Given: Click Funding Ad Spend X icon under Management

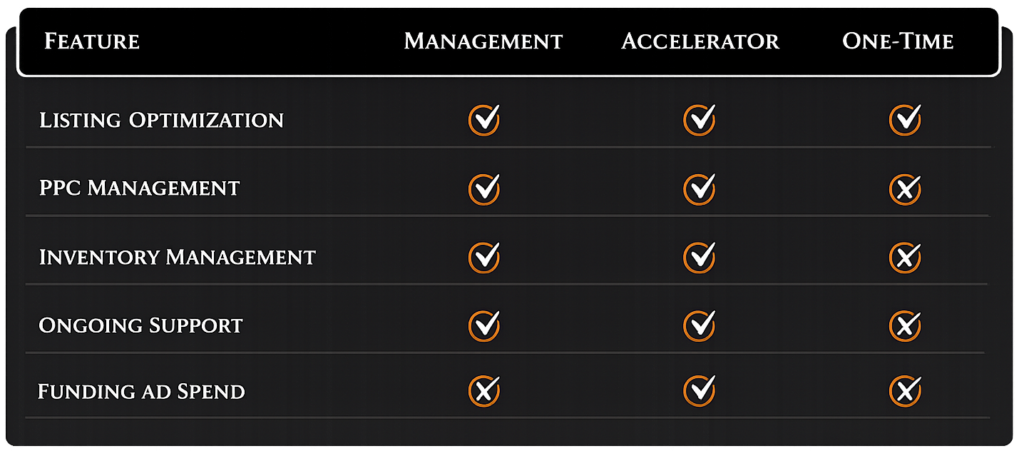Looking at the screenshot, I should tap(484, 391).
